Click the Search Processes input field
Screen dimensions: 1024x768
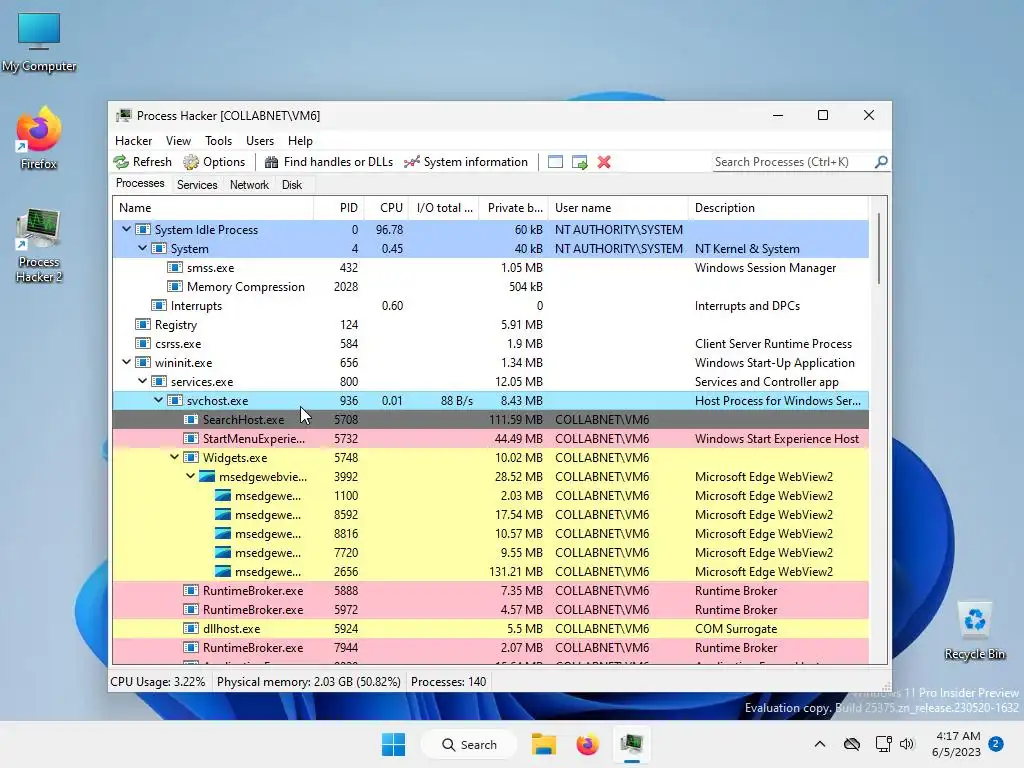point(792,162)
